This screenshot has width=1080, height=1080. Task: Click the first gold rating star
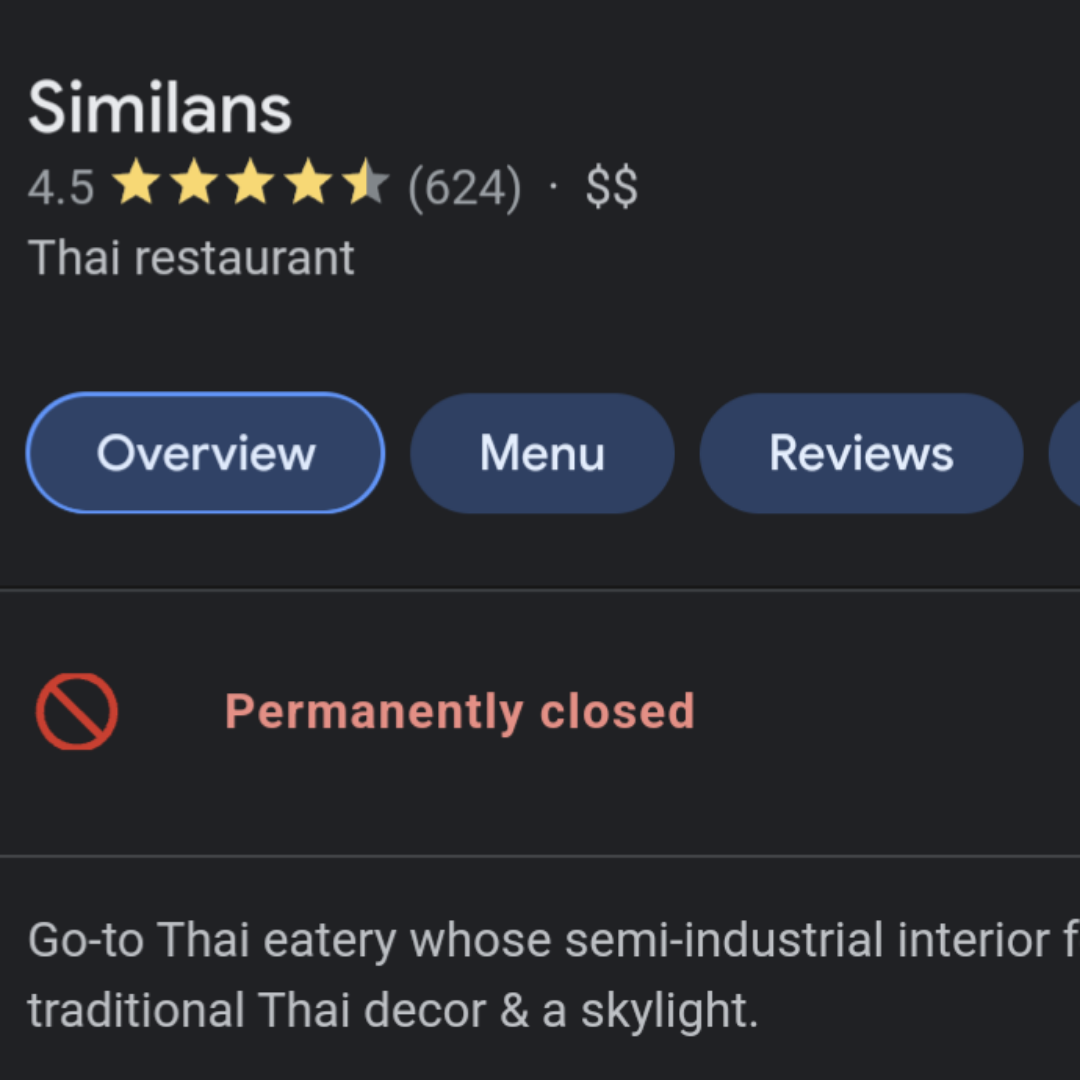[137, 185]
